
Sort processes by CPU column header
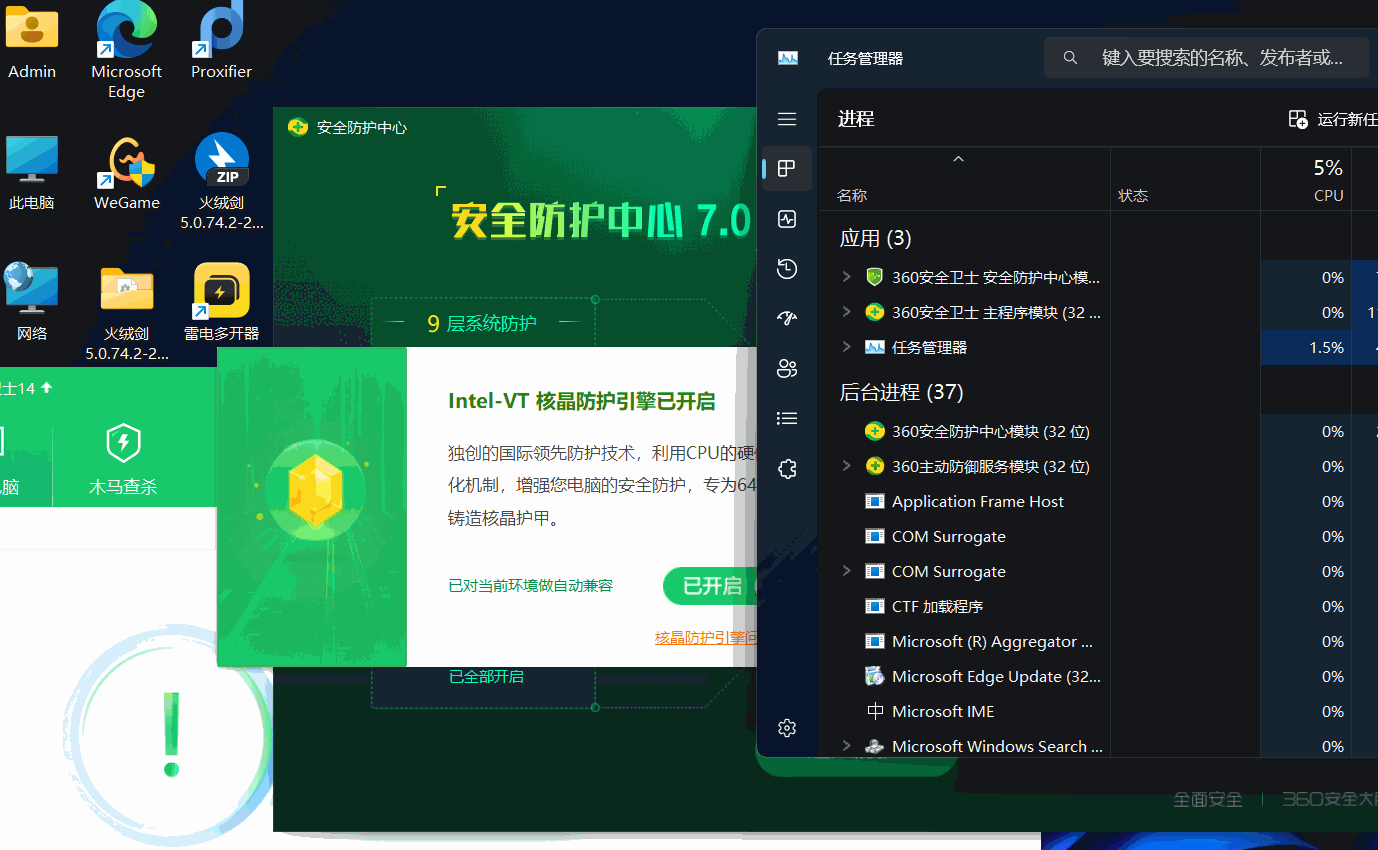(x=1327, y=196)
